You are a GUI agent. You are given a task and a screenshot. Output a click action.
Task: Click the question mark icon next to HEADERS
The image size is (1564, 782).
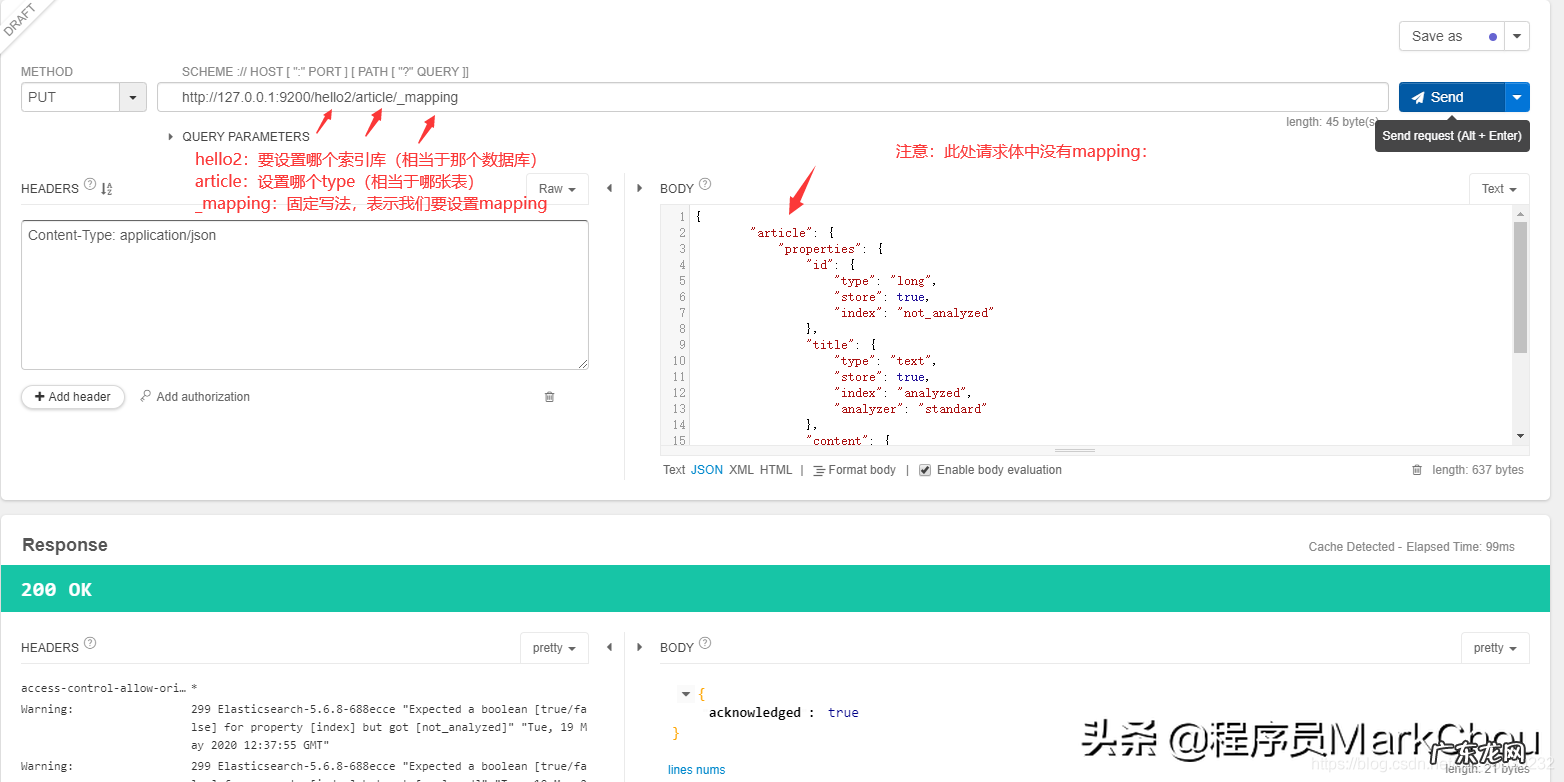pos(90,184)
